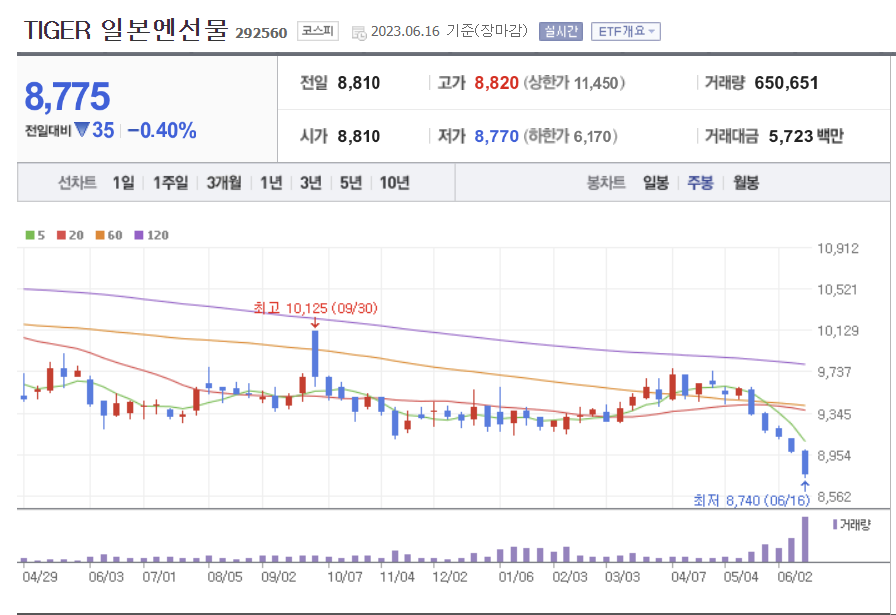Click the red 20-period moving average swatch
Viewport: 896px width, 615px height.
(61, 235)
